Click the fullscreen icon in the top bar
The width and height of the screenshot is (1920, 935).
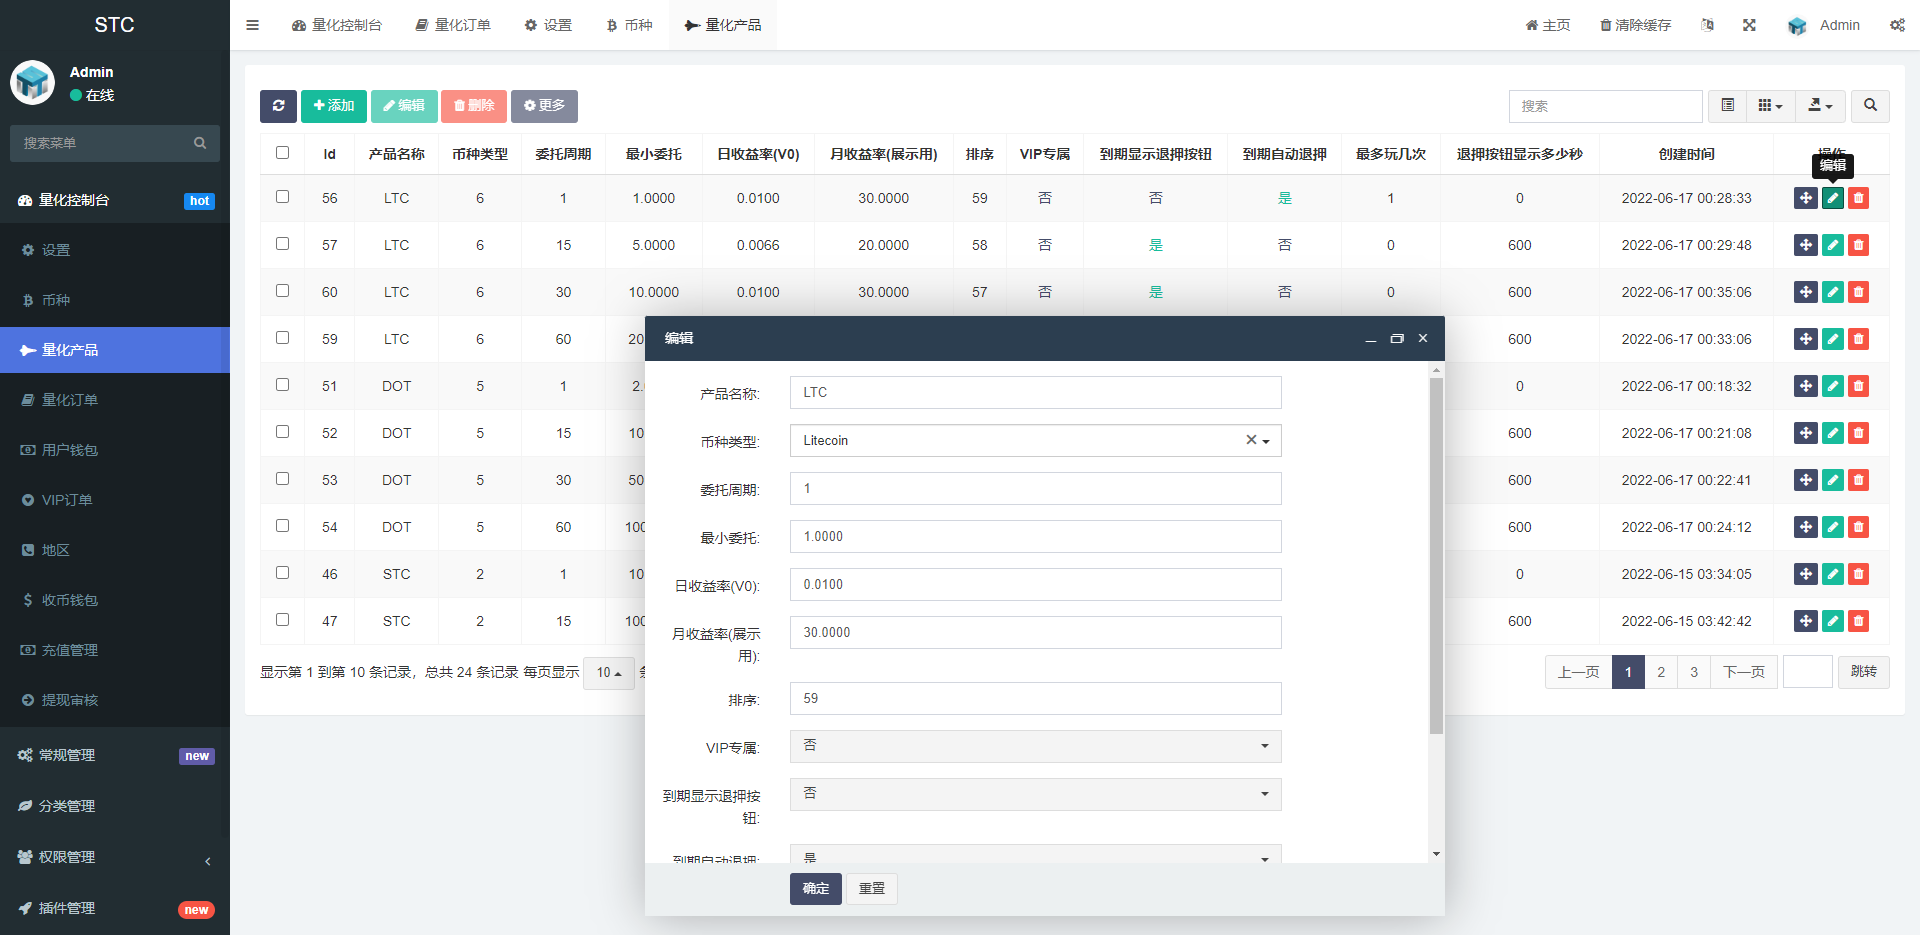click(1749, 25)
